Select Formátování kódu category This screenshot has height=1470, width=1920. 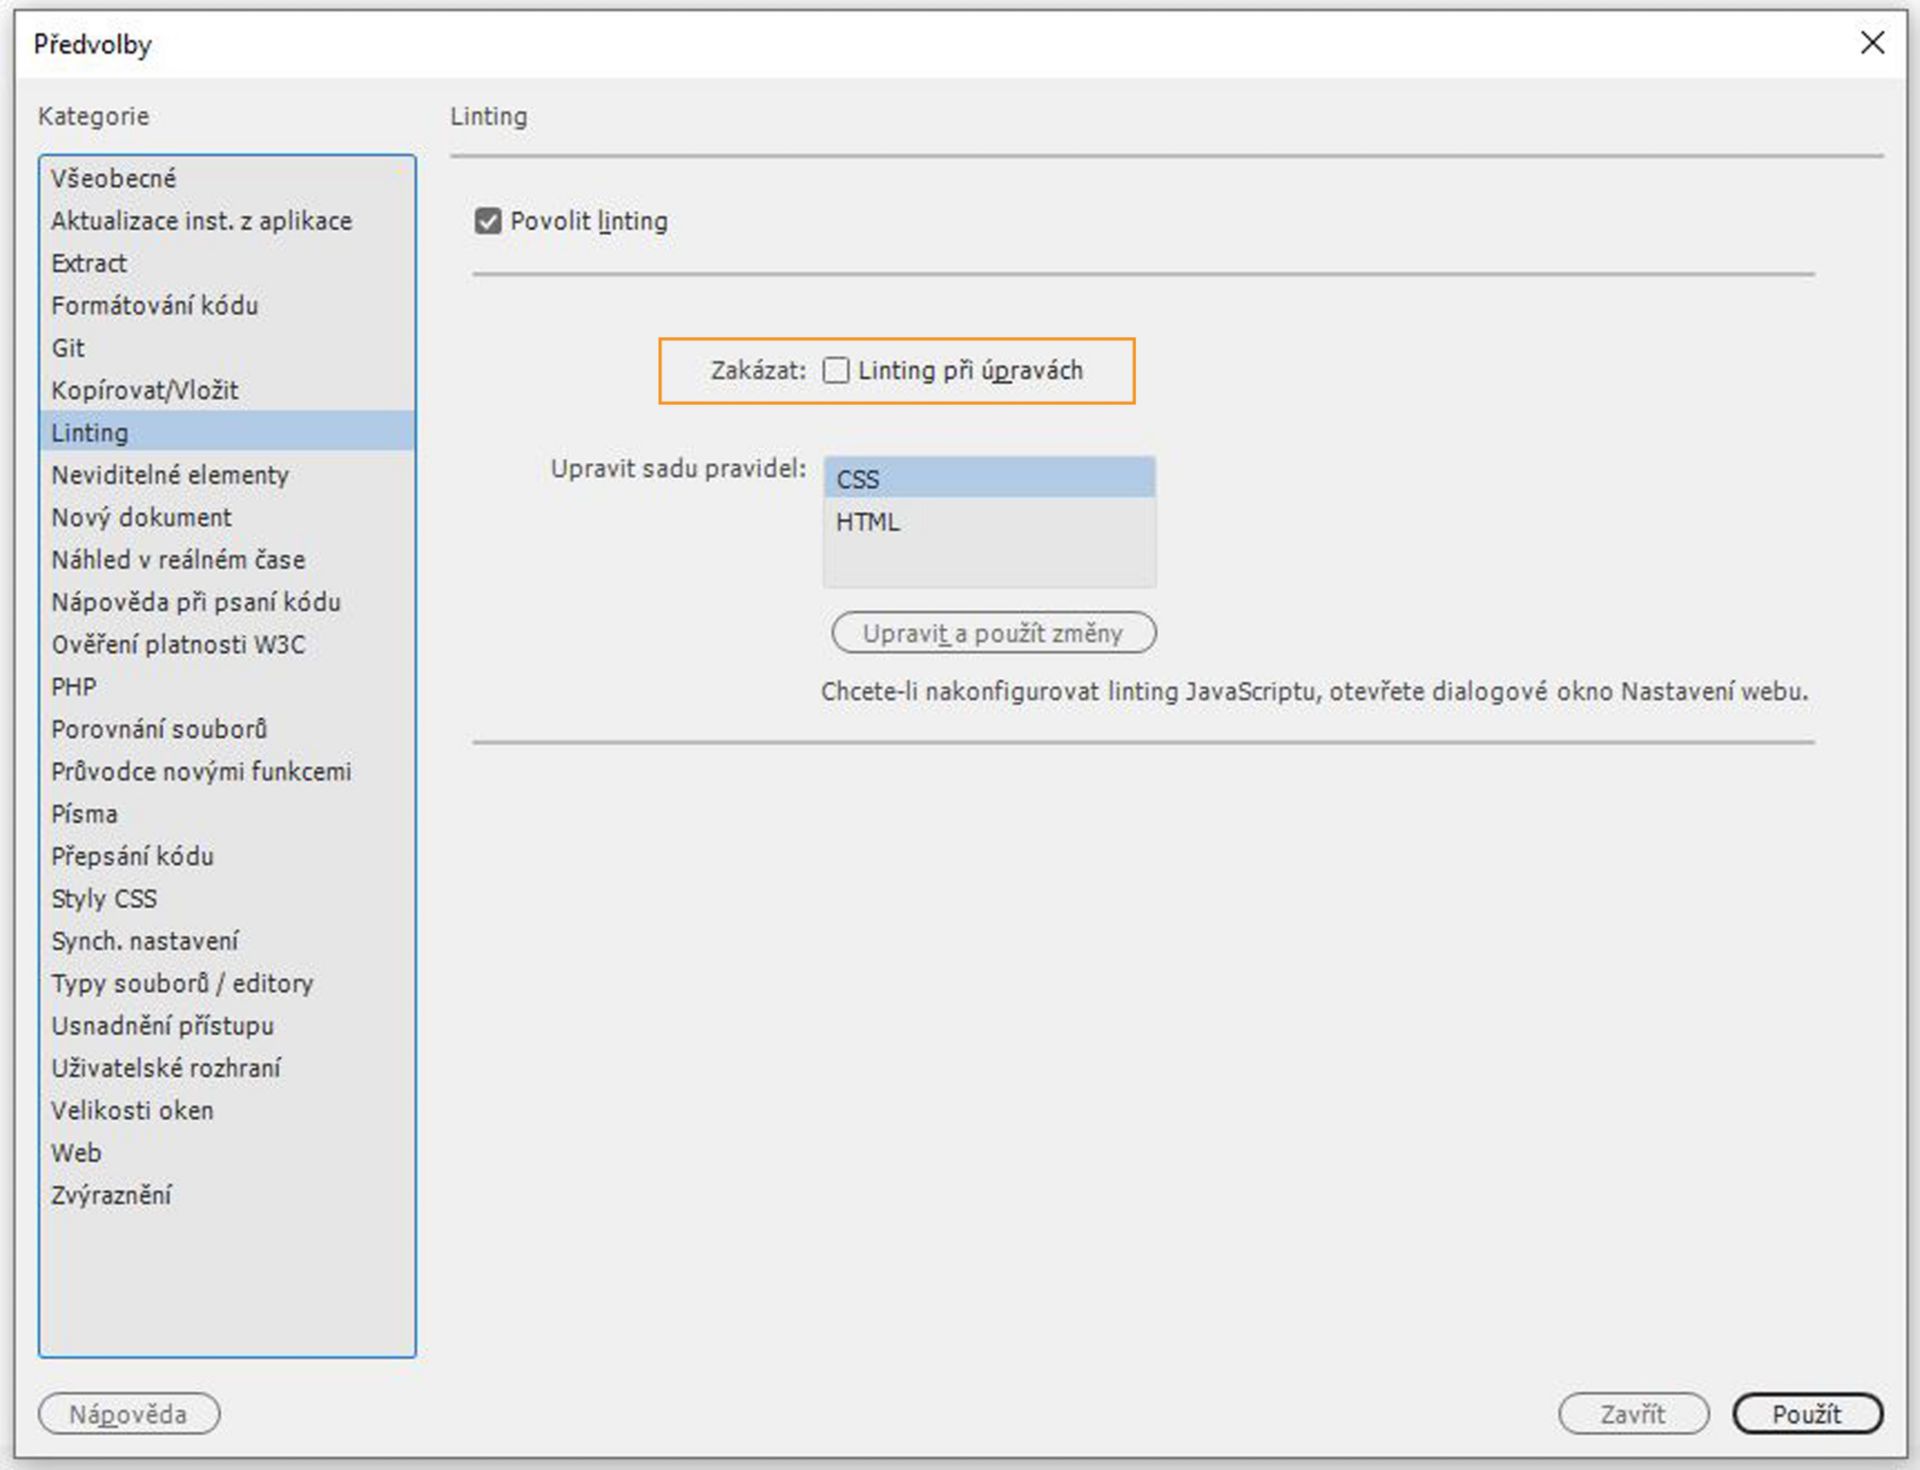click(155, 306)
